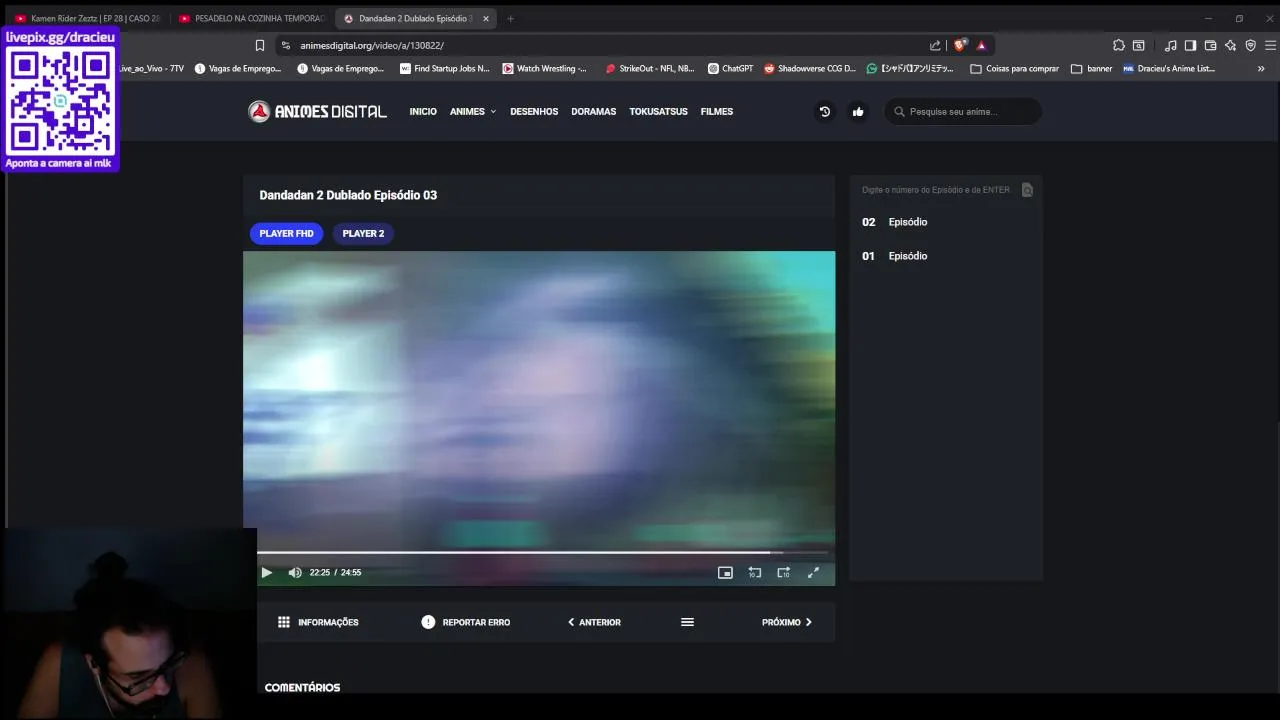Open Vagas de Emprego first bookmark
Image resolution: width=1280 pixels, height=720 pixels.
click(x=238, y=69)
